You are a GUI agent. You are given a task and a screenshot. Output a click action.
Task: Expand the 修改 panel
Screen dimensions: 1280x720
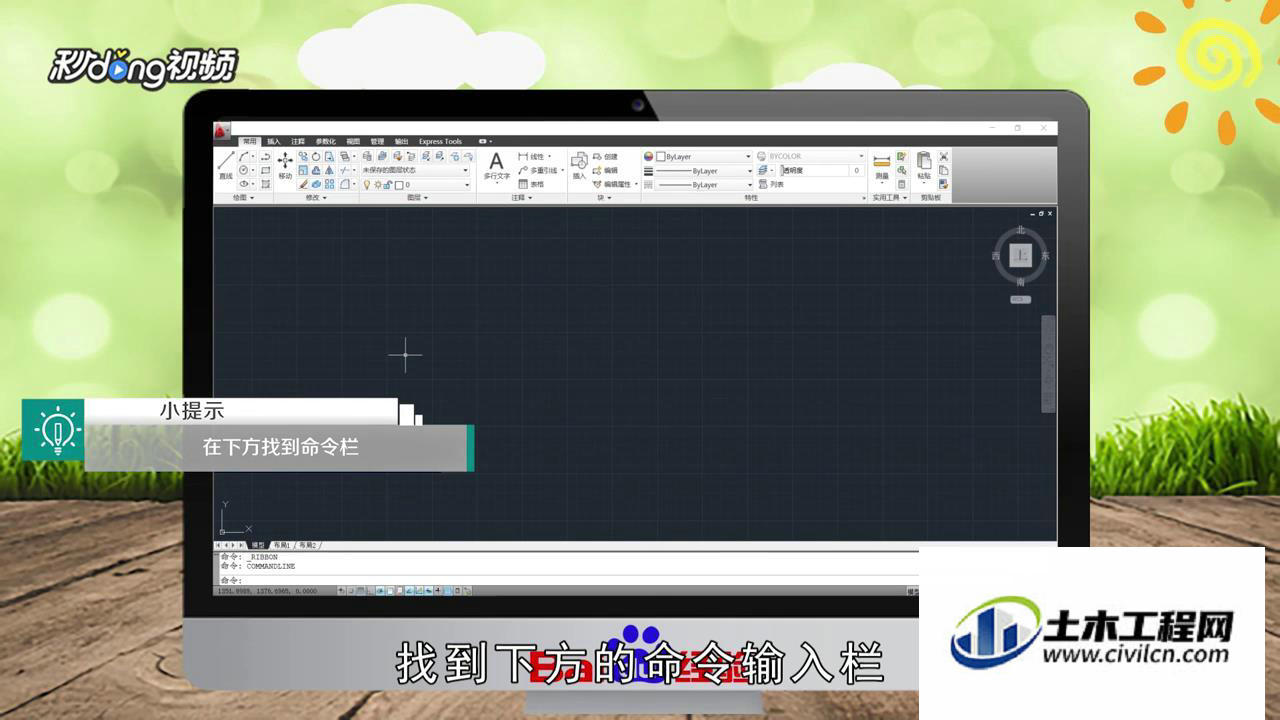pos(316,197)
